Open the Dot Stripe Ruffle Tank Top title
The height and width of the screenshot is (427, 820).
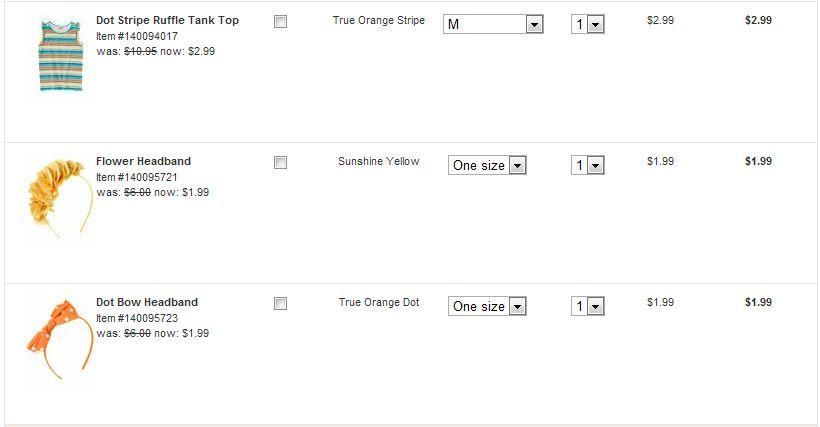coord(167,20)
